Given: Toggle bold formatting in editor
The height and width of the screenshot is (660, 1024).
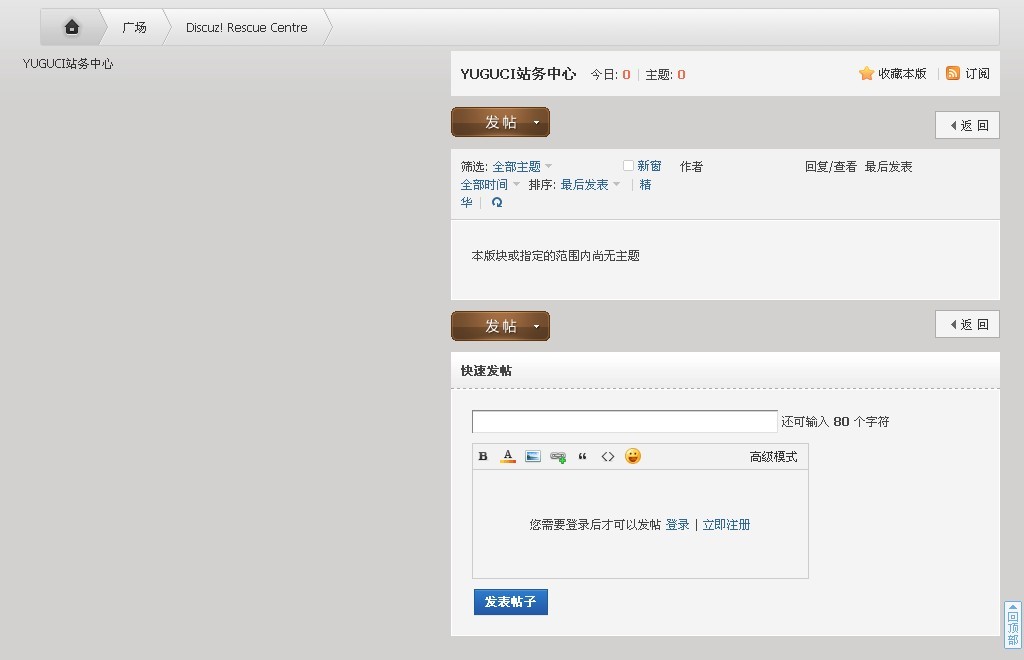Looking at the screenshot, I should tap(483, 456).
